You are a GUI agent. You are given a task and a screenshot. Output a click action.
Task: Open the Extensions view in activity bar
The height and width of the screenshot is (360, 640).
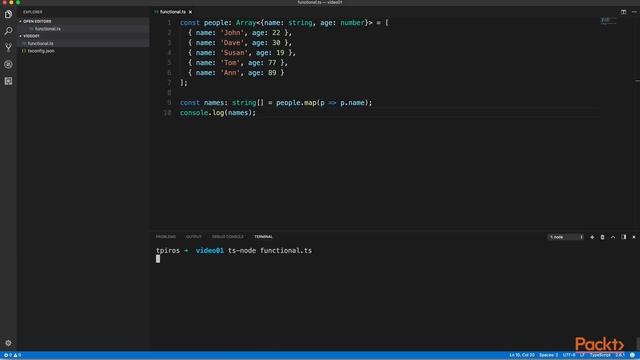pos(8,81)
